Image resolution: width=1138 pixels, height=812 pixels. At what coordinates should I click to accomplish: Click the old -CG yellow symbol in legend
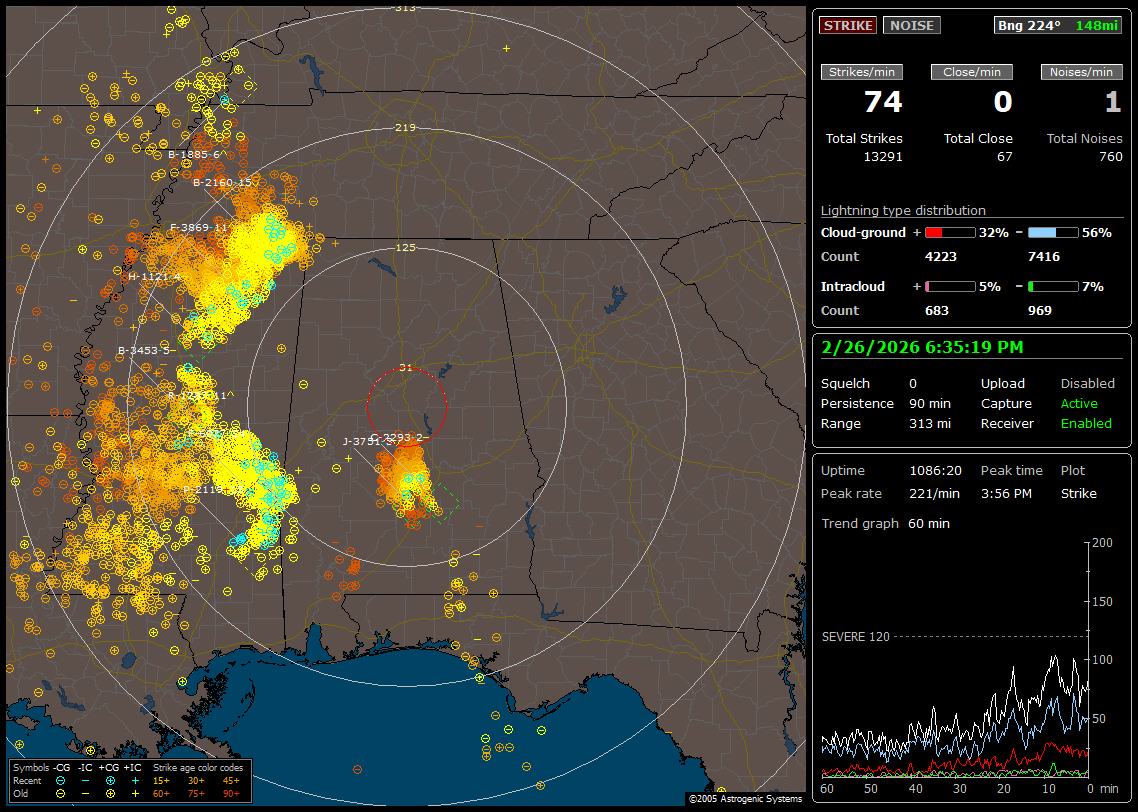(60, 792)
